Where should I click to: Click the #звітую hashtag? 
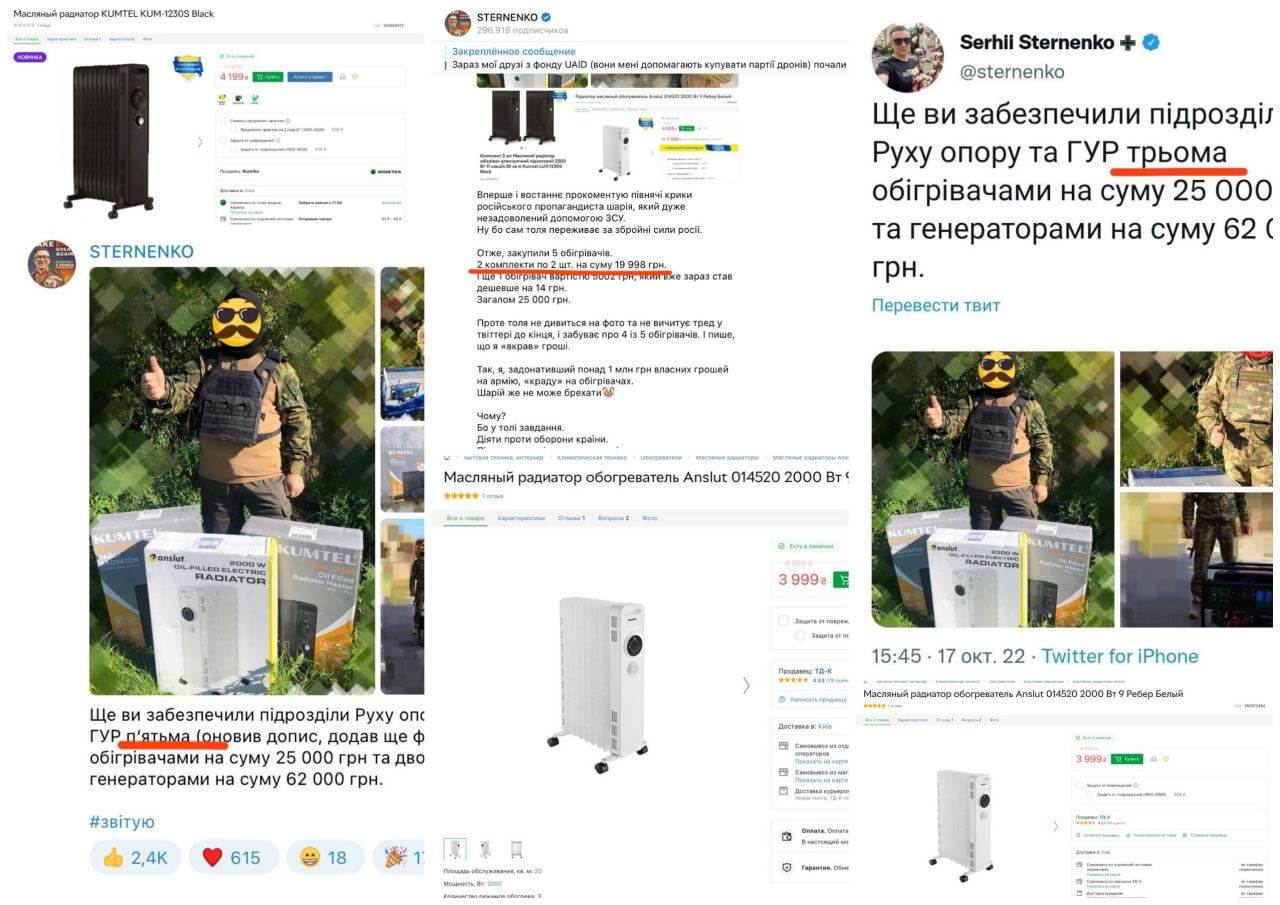(122, 822)
